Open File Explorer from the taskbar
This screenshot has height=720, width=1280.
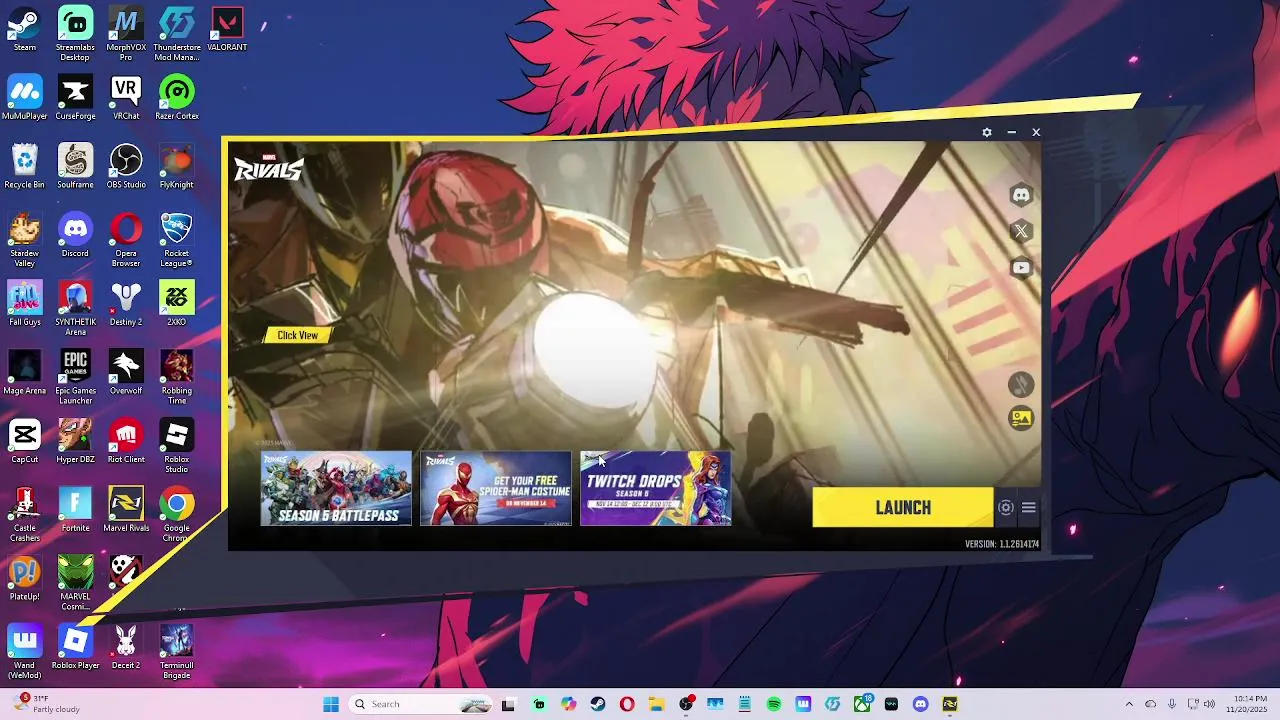(657, 704)
